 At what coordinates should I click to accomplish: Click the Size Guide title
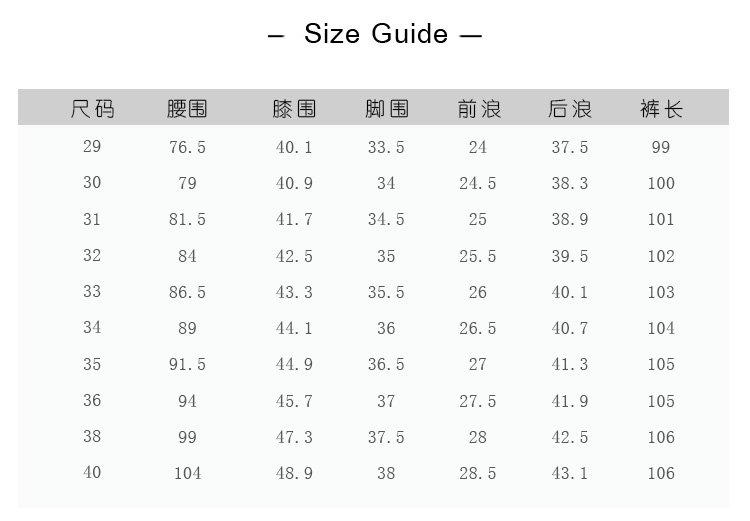point(375,34)
